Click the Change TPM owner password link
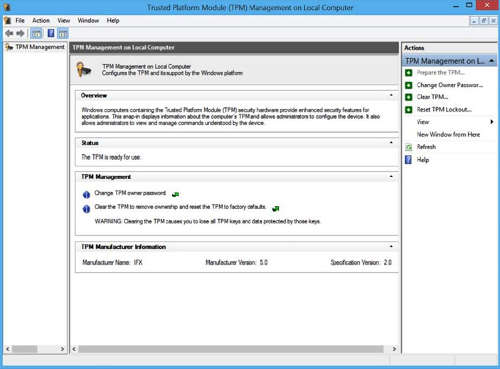The image size is (500, 369). [x=130, y=193]
